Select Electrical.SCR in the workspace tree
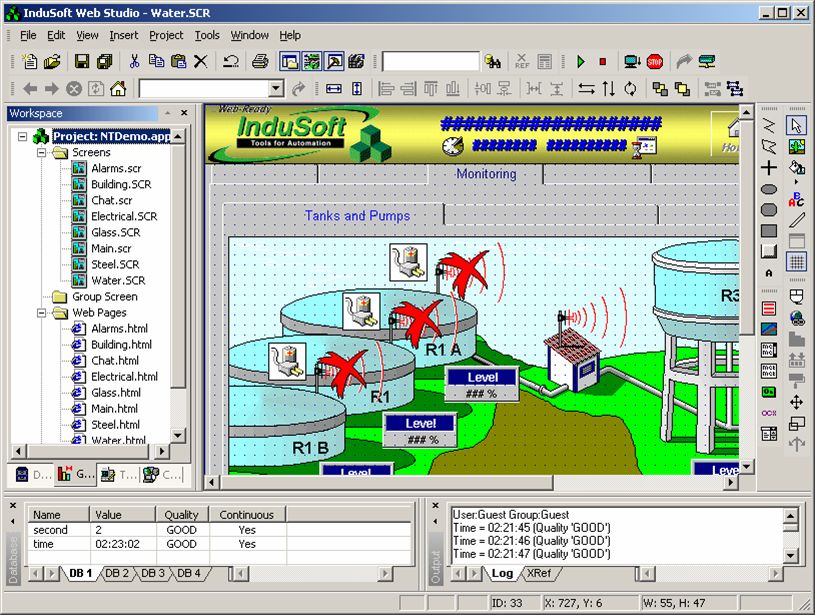The image size is (815, 615). click(x=124, y=216)
